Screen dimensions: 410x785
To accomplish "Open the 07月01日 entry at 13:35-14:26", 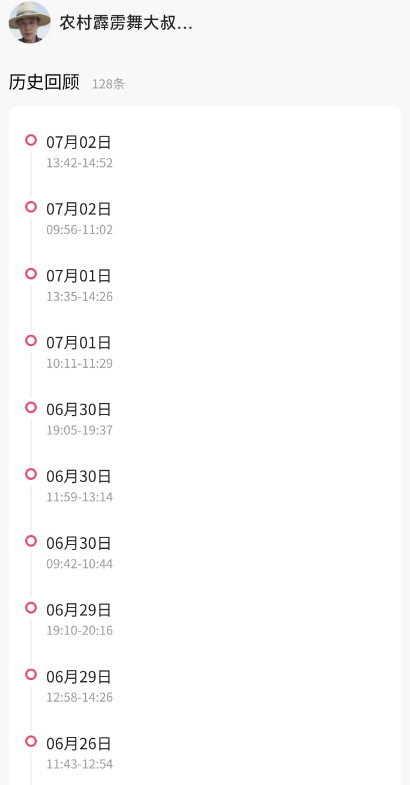I will pos(205,285).
